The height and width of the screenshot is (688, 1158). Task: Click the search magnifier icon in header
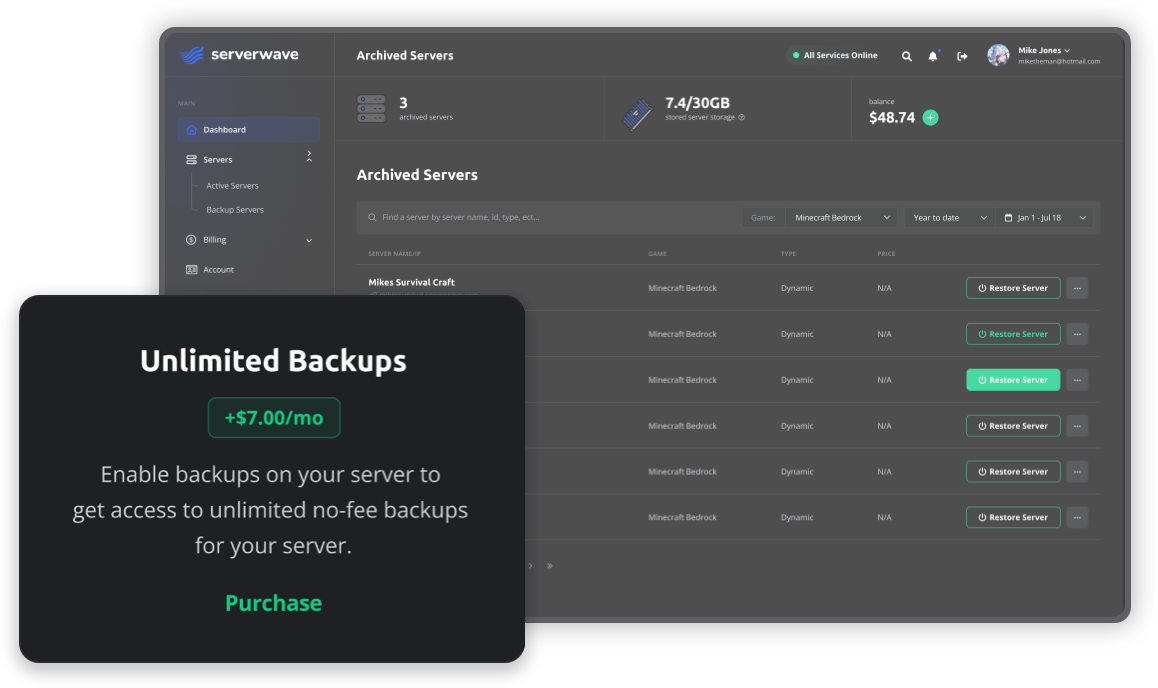click(x=907, y=56)
